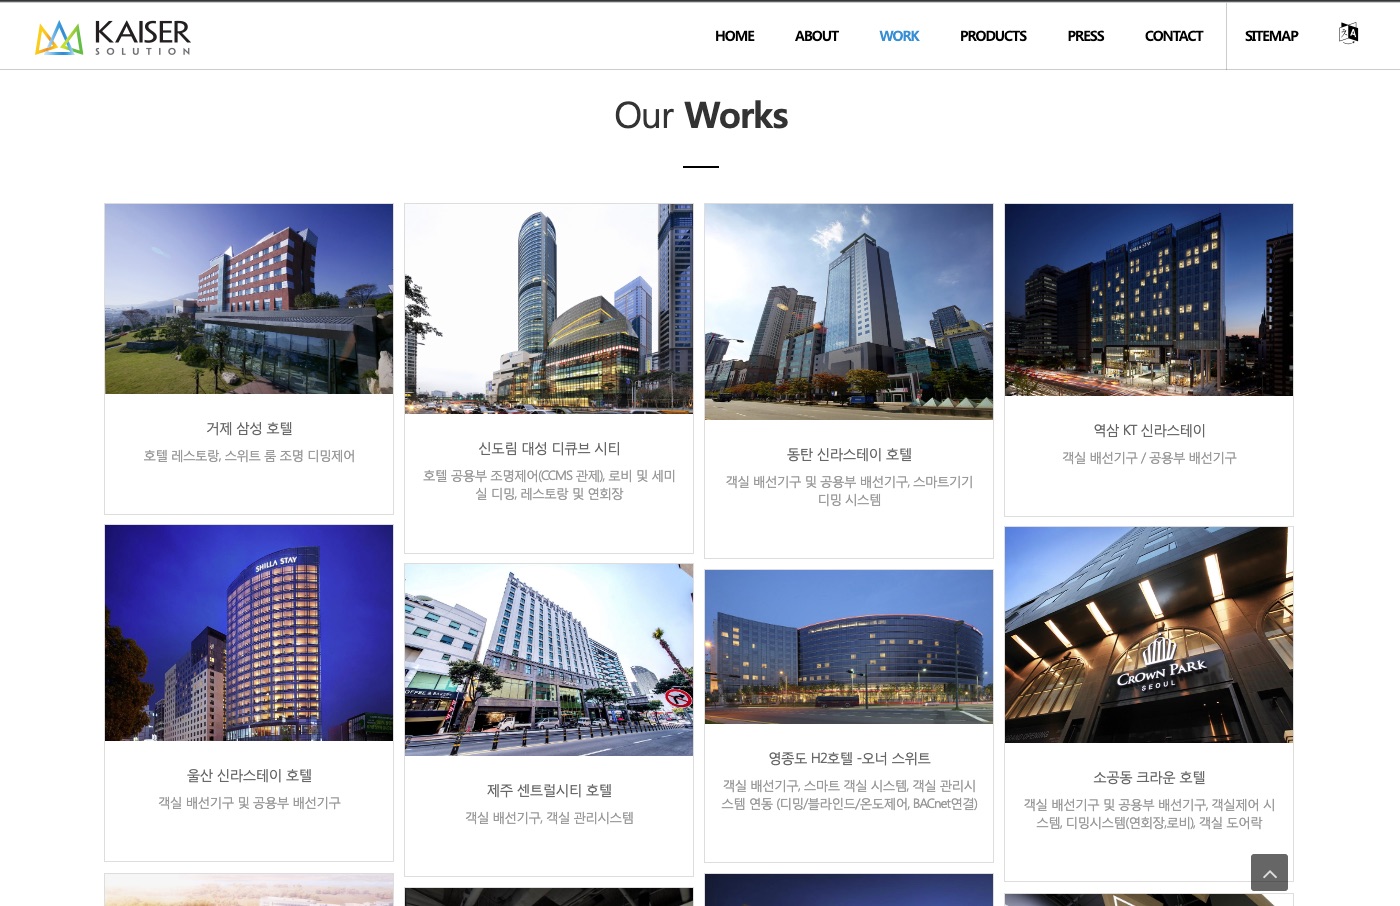
Task: Open 동탄 신라스테이 호텔 photo
Action: click(849, 312)
